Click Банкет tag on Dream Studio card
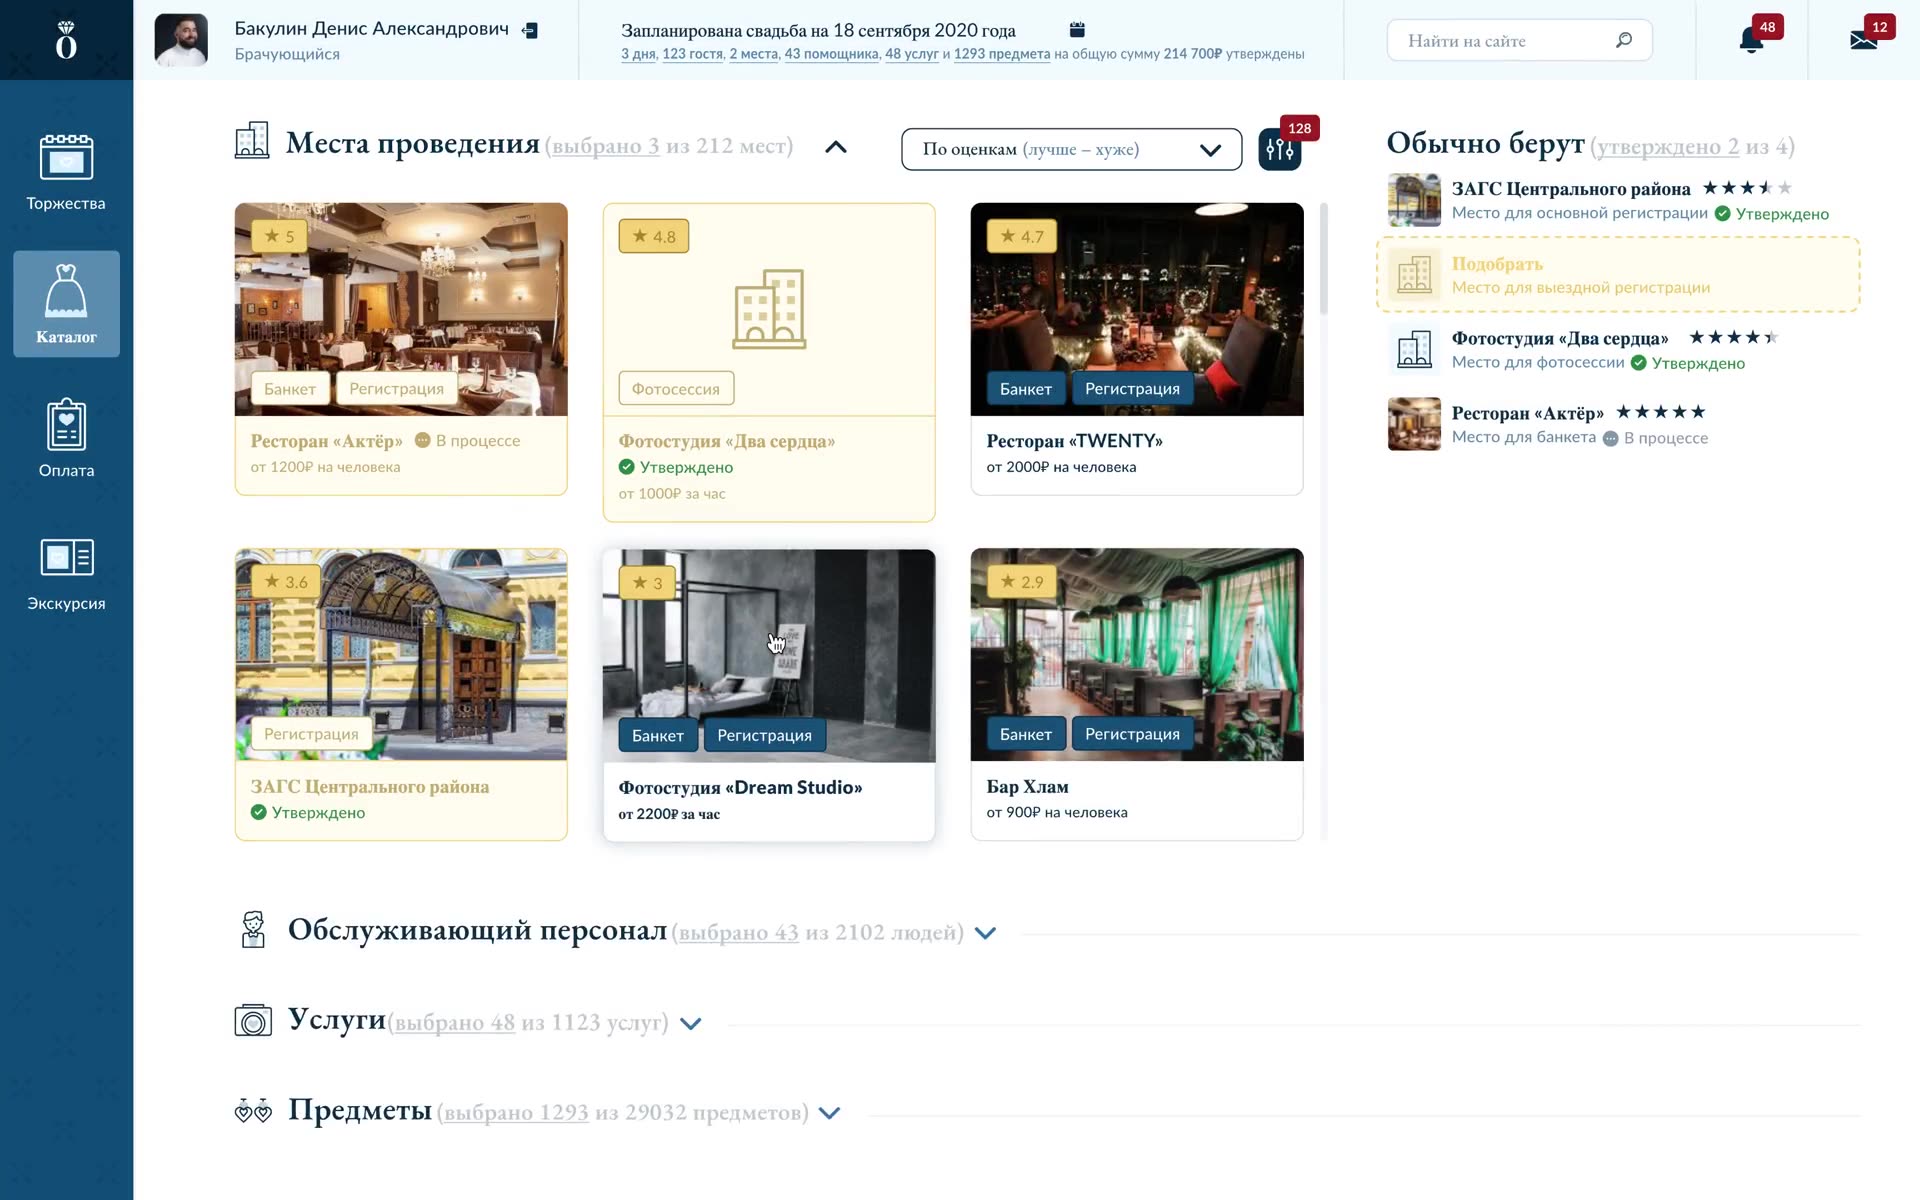 tap(658, 735)
